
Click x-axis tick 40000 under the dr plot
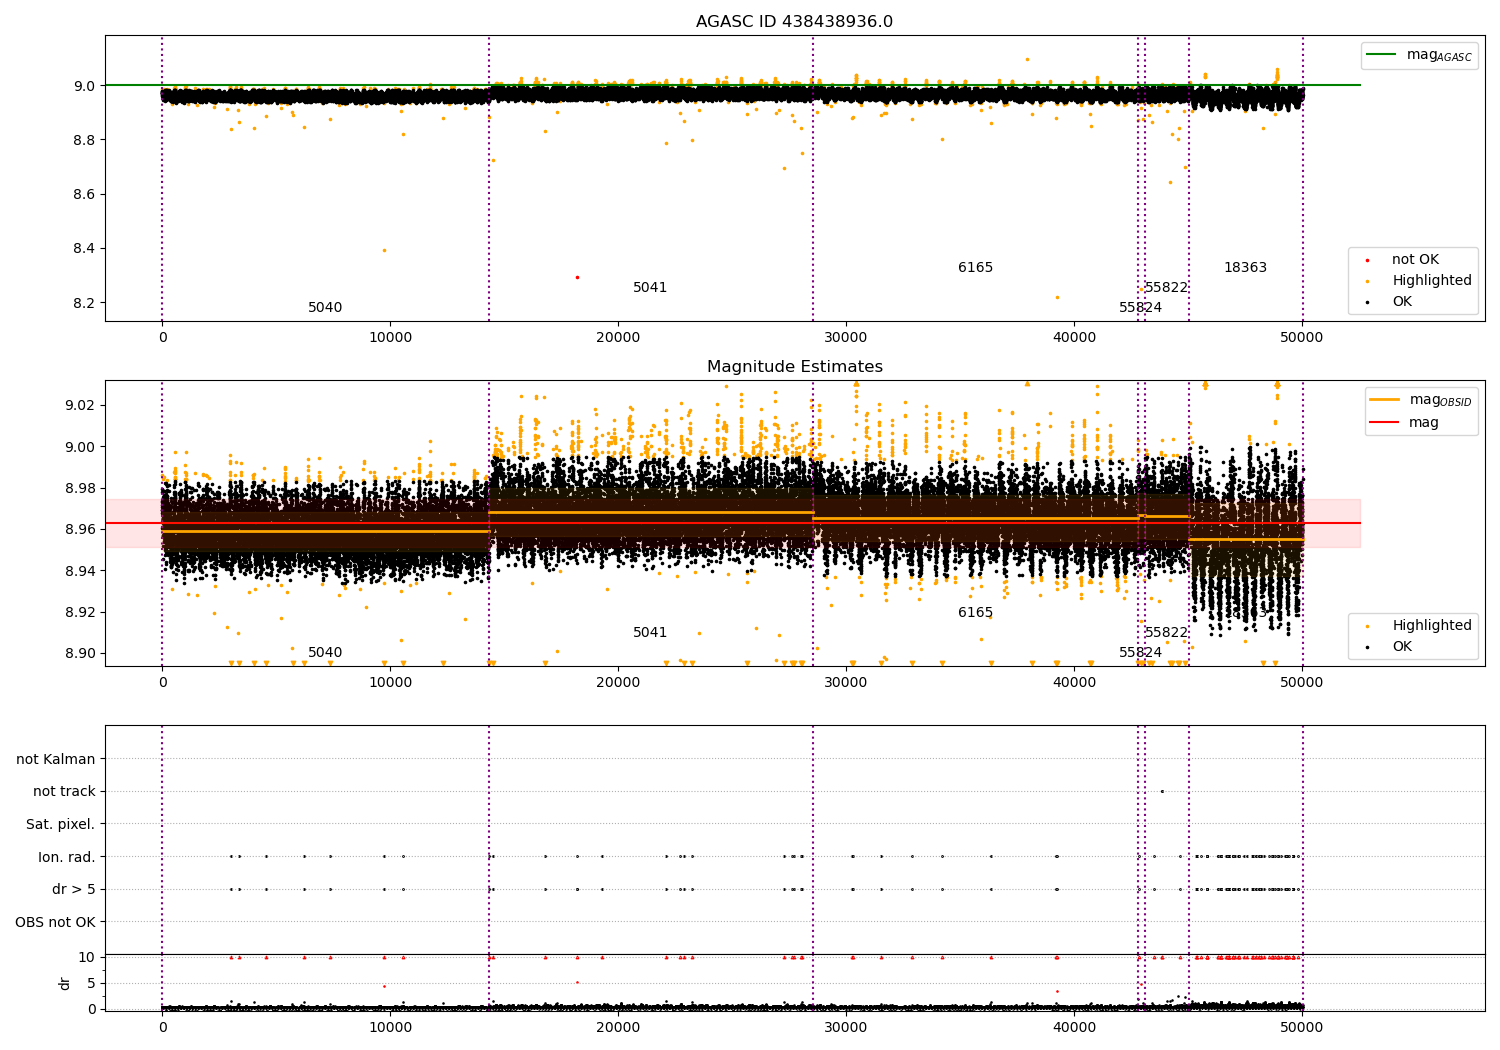(1074, 1026)
